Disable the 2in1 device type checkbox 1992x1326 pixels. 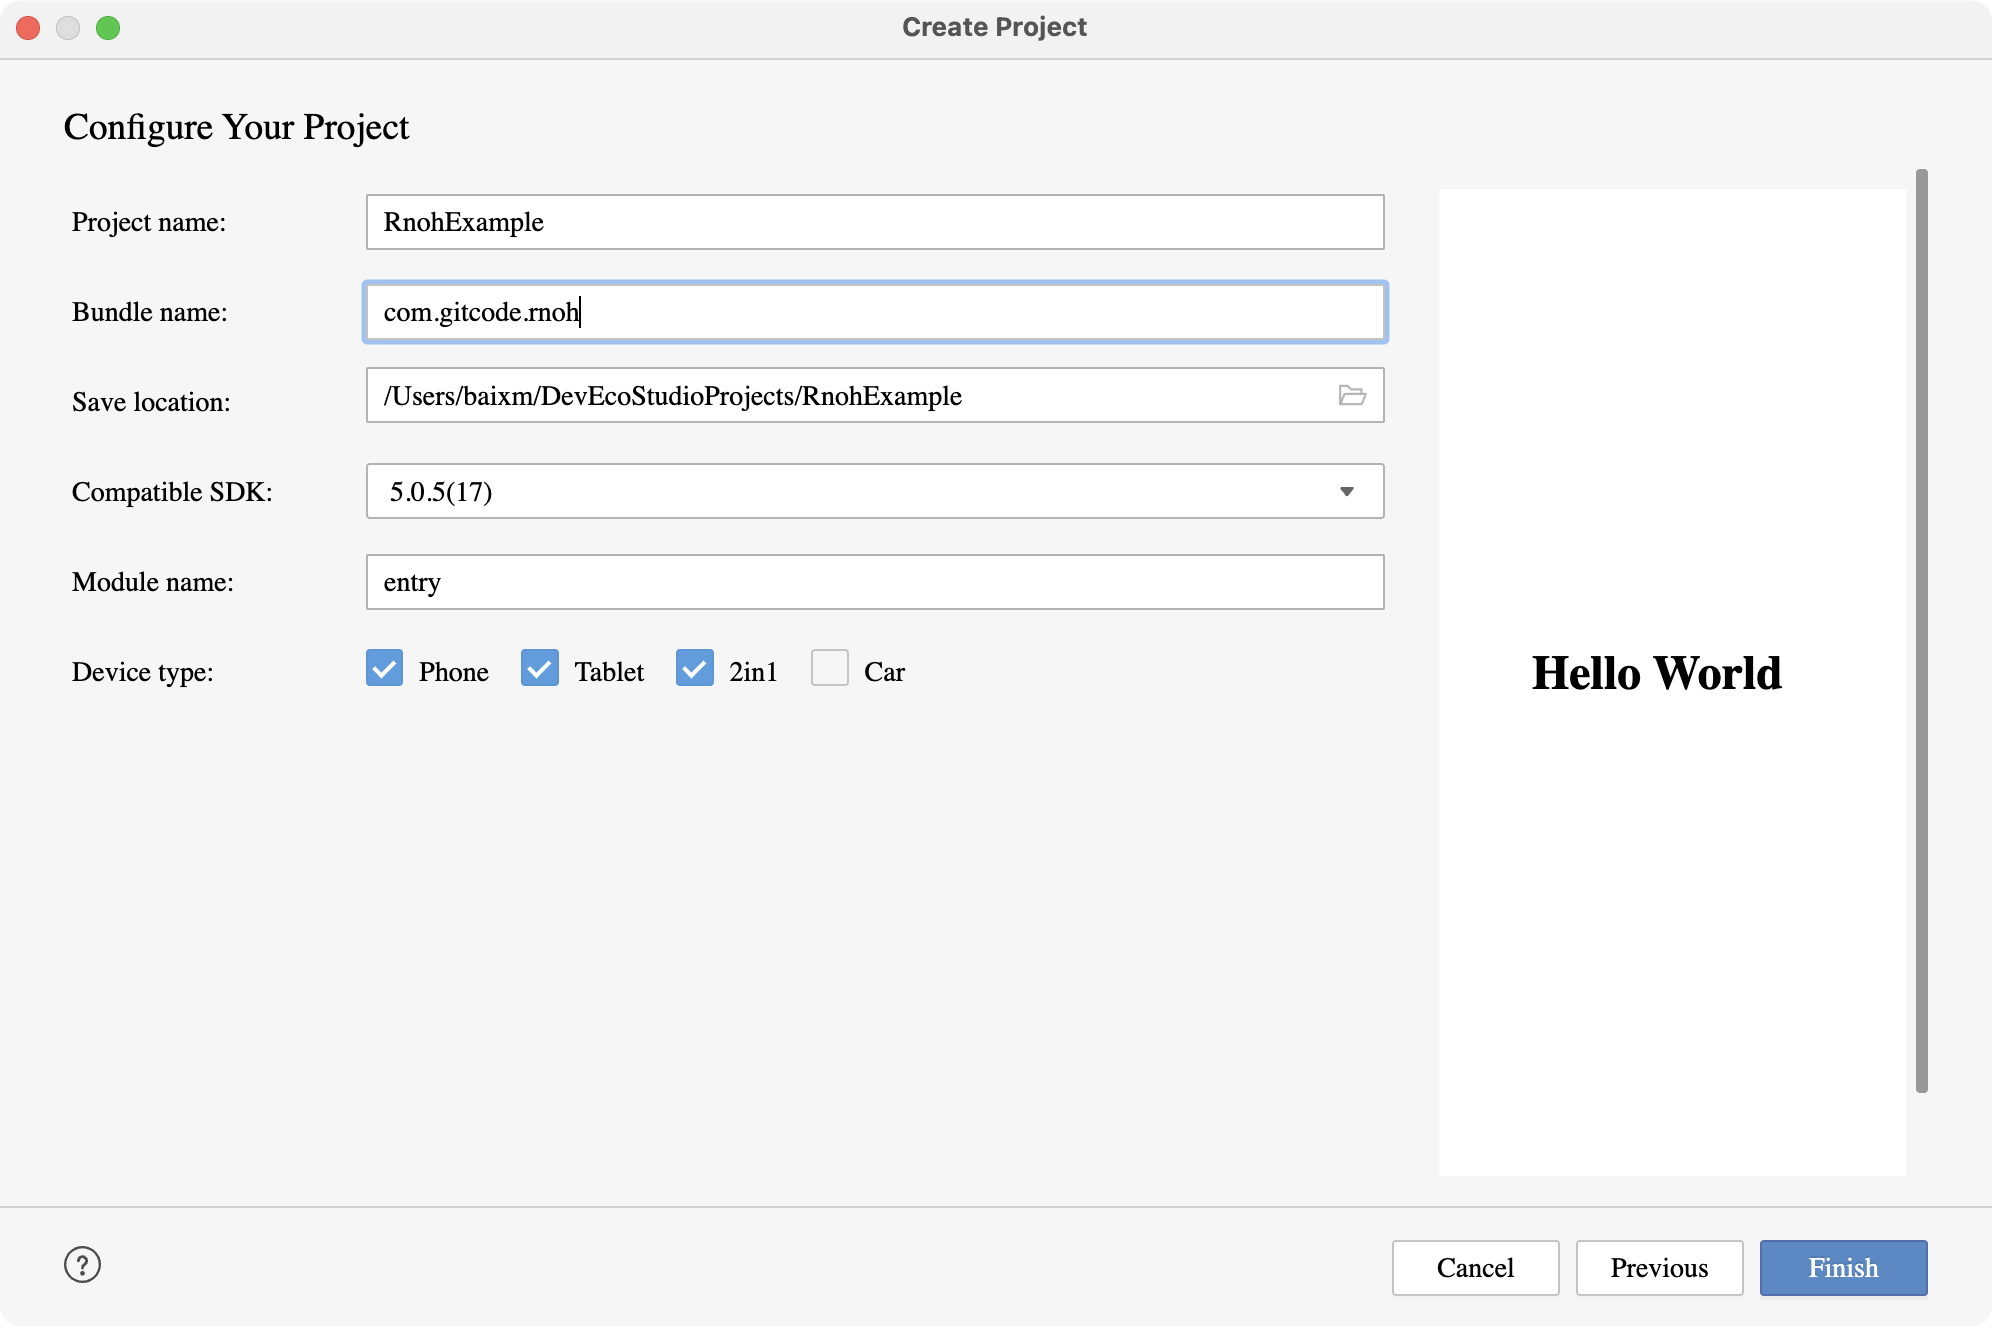click(x=695, y=668)
